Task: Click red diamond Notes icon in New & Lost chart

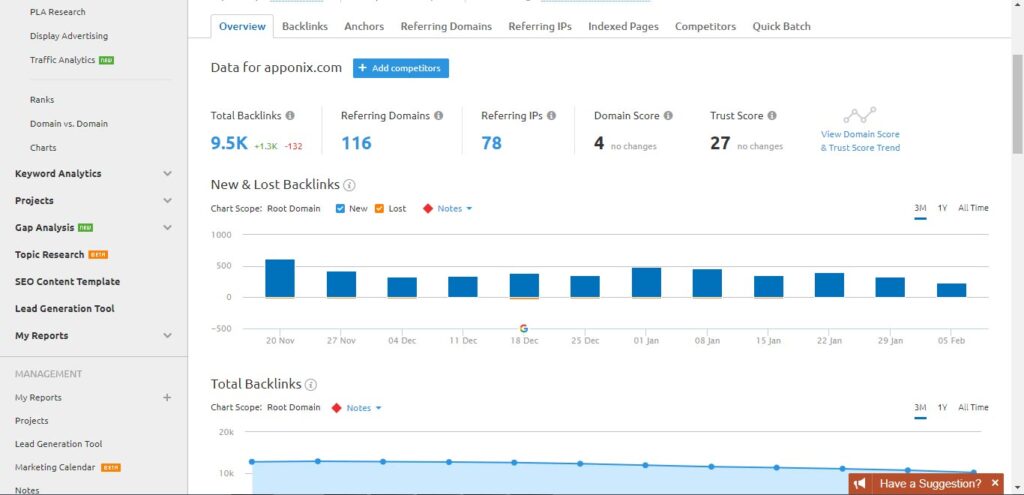Action: (x=428, y=209)
